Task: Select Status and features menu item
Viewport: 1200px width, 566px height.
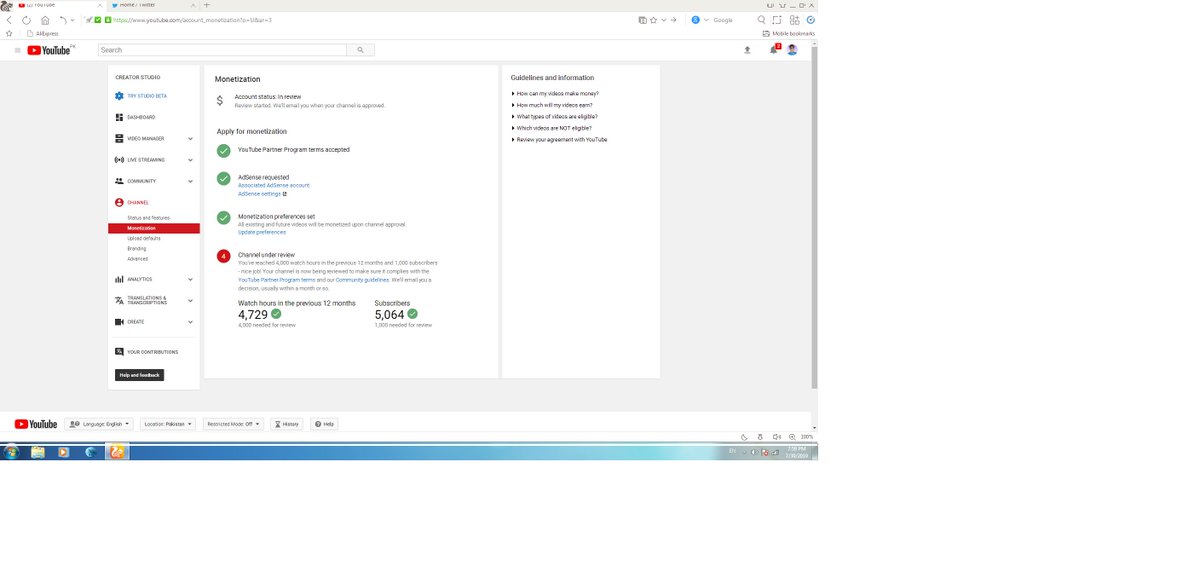Action: tap(148, 218)
